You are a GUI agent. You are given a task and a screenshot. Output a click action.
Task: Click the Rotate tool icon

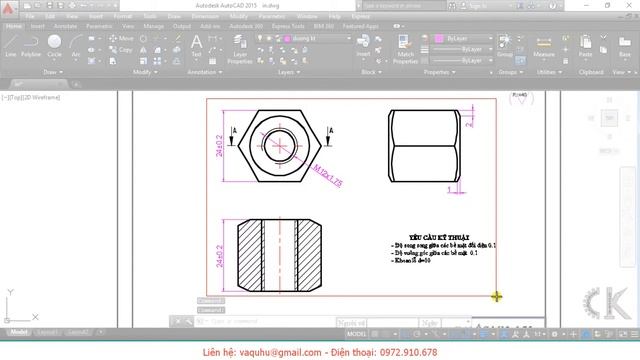(x=143, y=39)
